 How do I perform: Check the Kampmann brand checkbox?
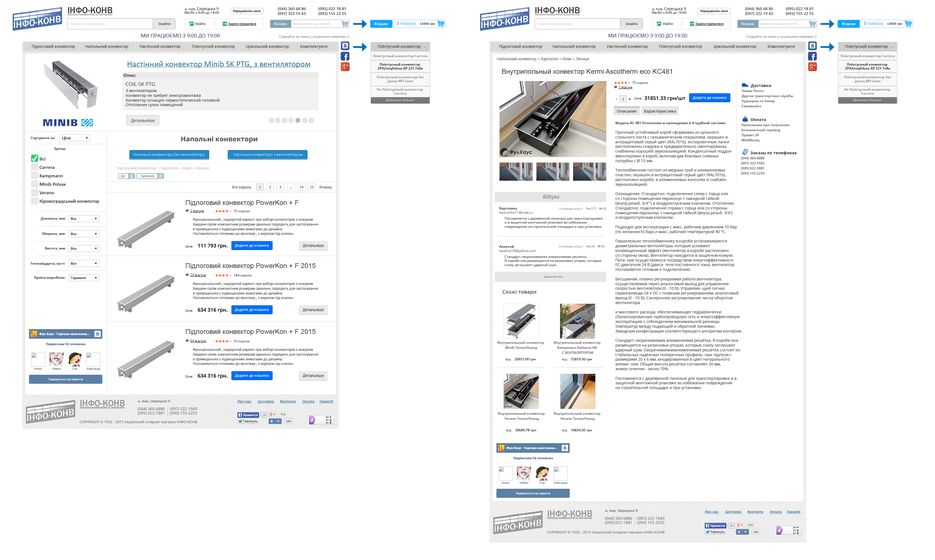35,176
